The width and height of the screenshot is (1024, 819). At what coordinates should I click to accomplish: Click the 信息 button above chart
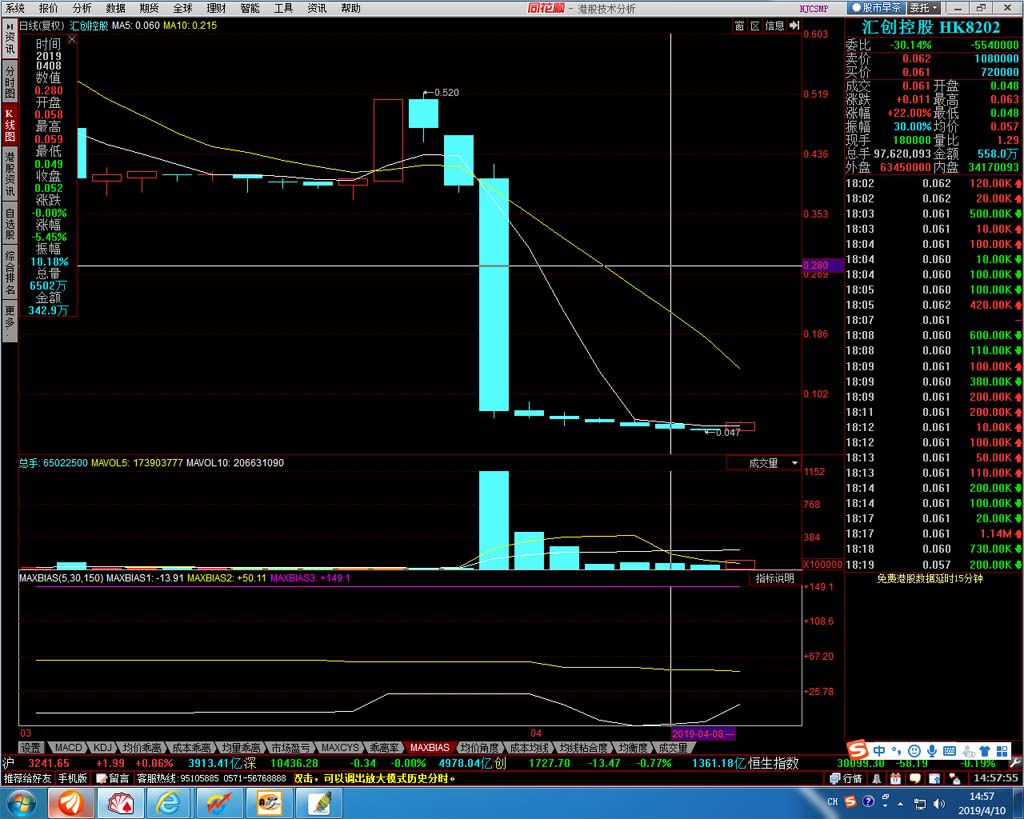pyautogui.click(x=775, y=25)
